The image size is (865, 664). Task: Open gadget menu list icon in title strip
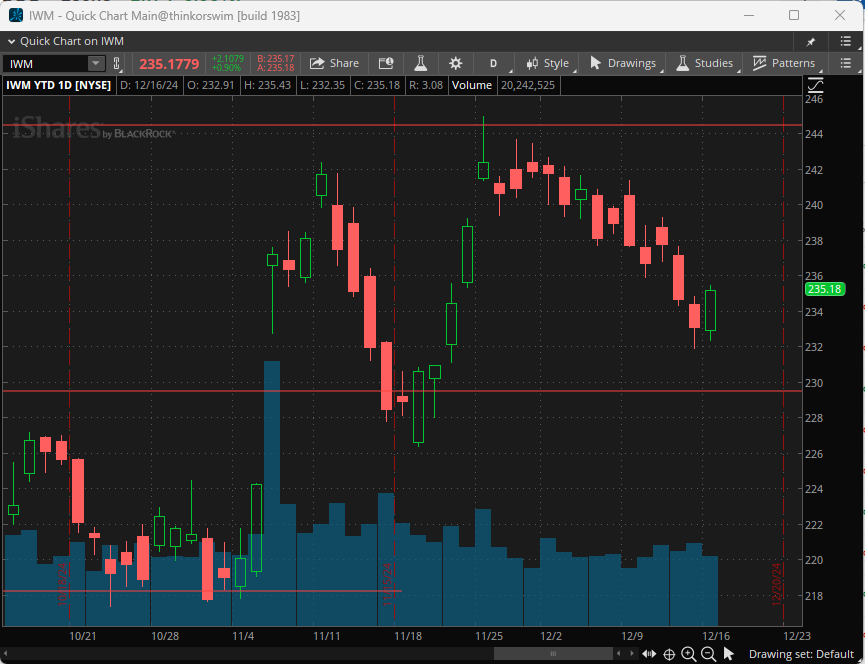(x=845, y=41)
